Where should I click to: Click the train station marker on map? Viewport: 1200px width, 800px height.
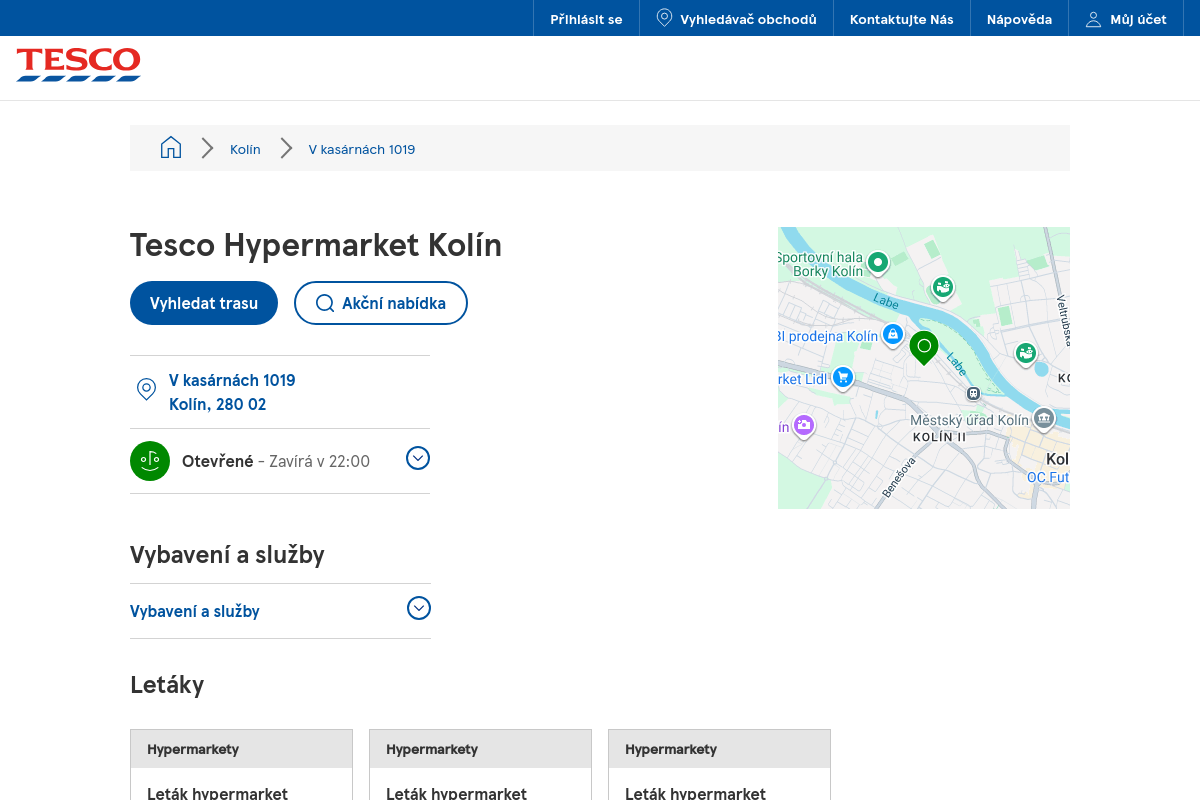973,393
